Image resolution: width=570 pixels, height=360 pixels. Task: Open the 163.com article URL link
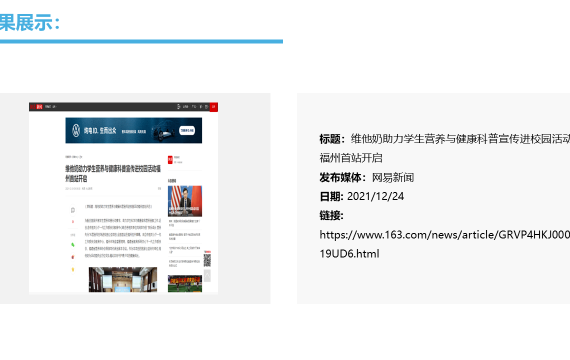coord(445,244)
